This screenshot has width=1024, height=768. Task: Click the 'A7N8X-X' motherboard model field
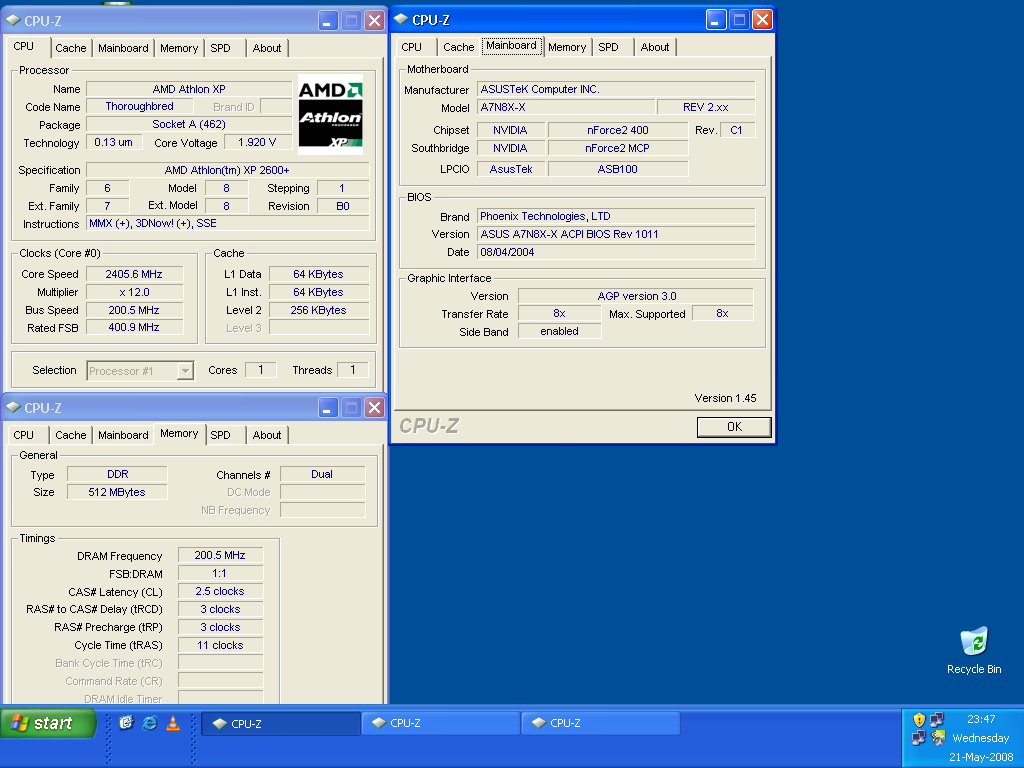coord(566,107)
